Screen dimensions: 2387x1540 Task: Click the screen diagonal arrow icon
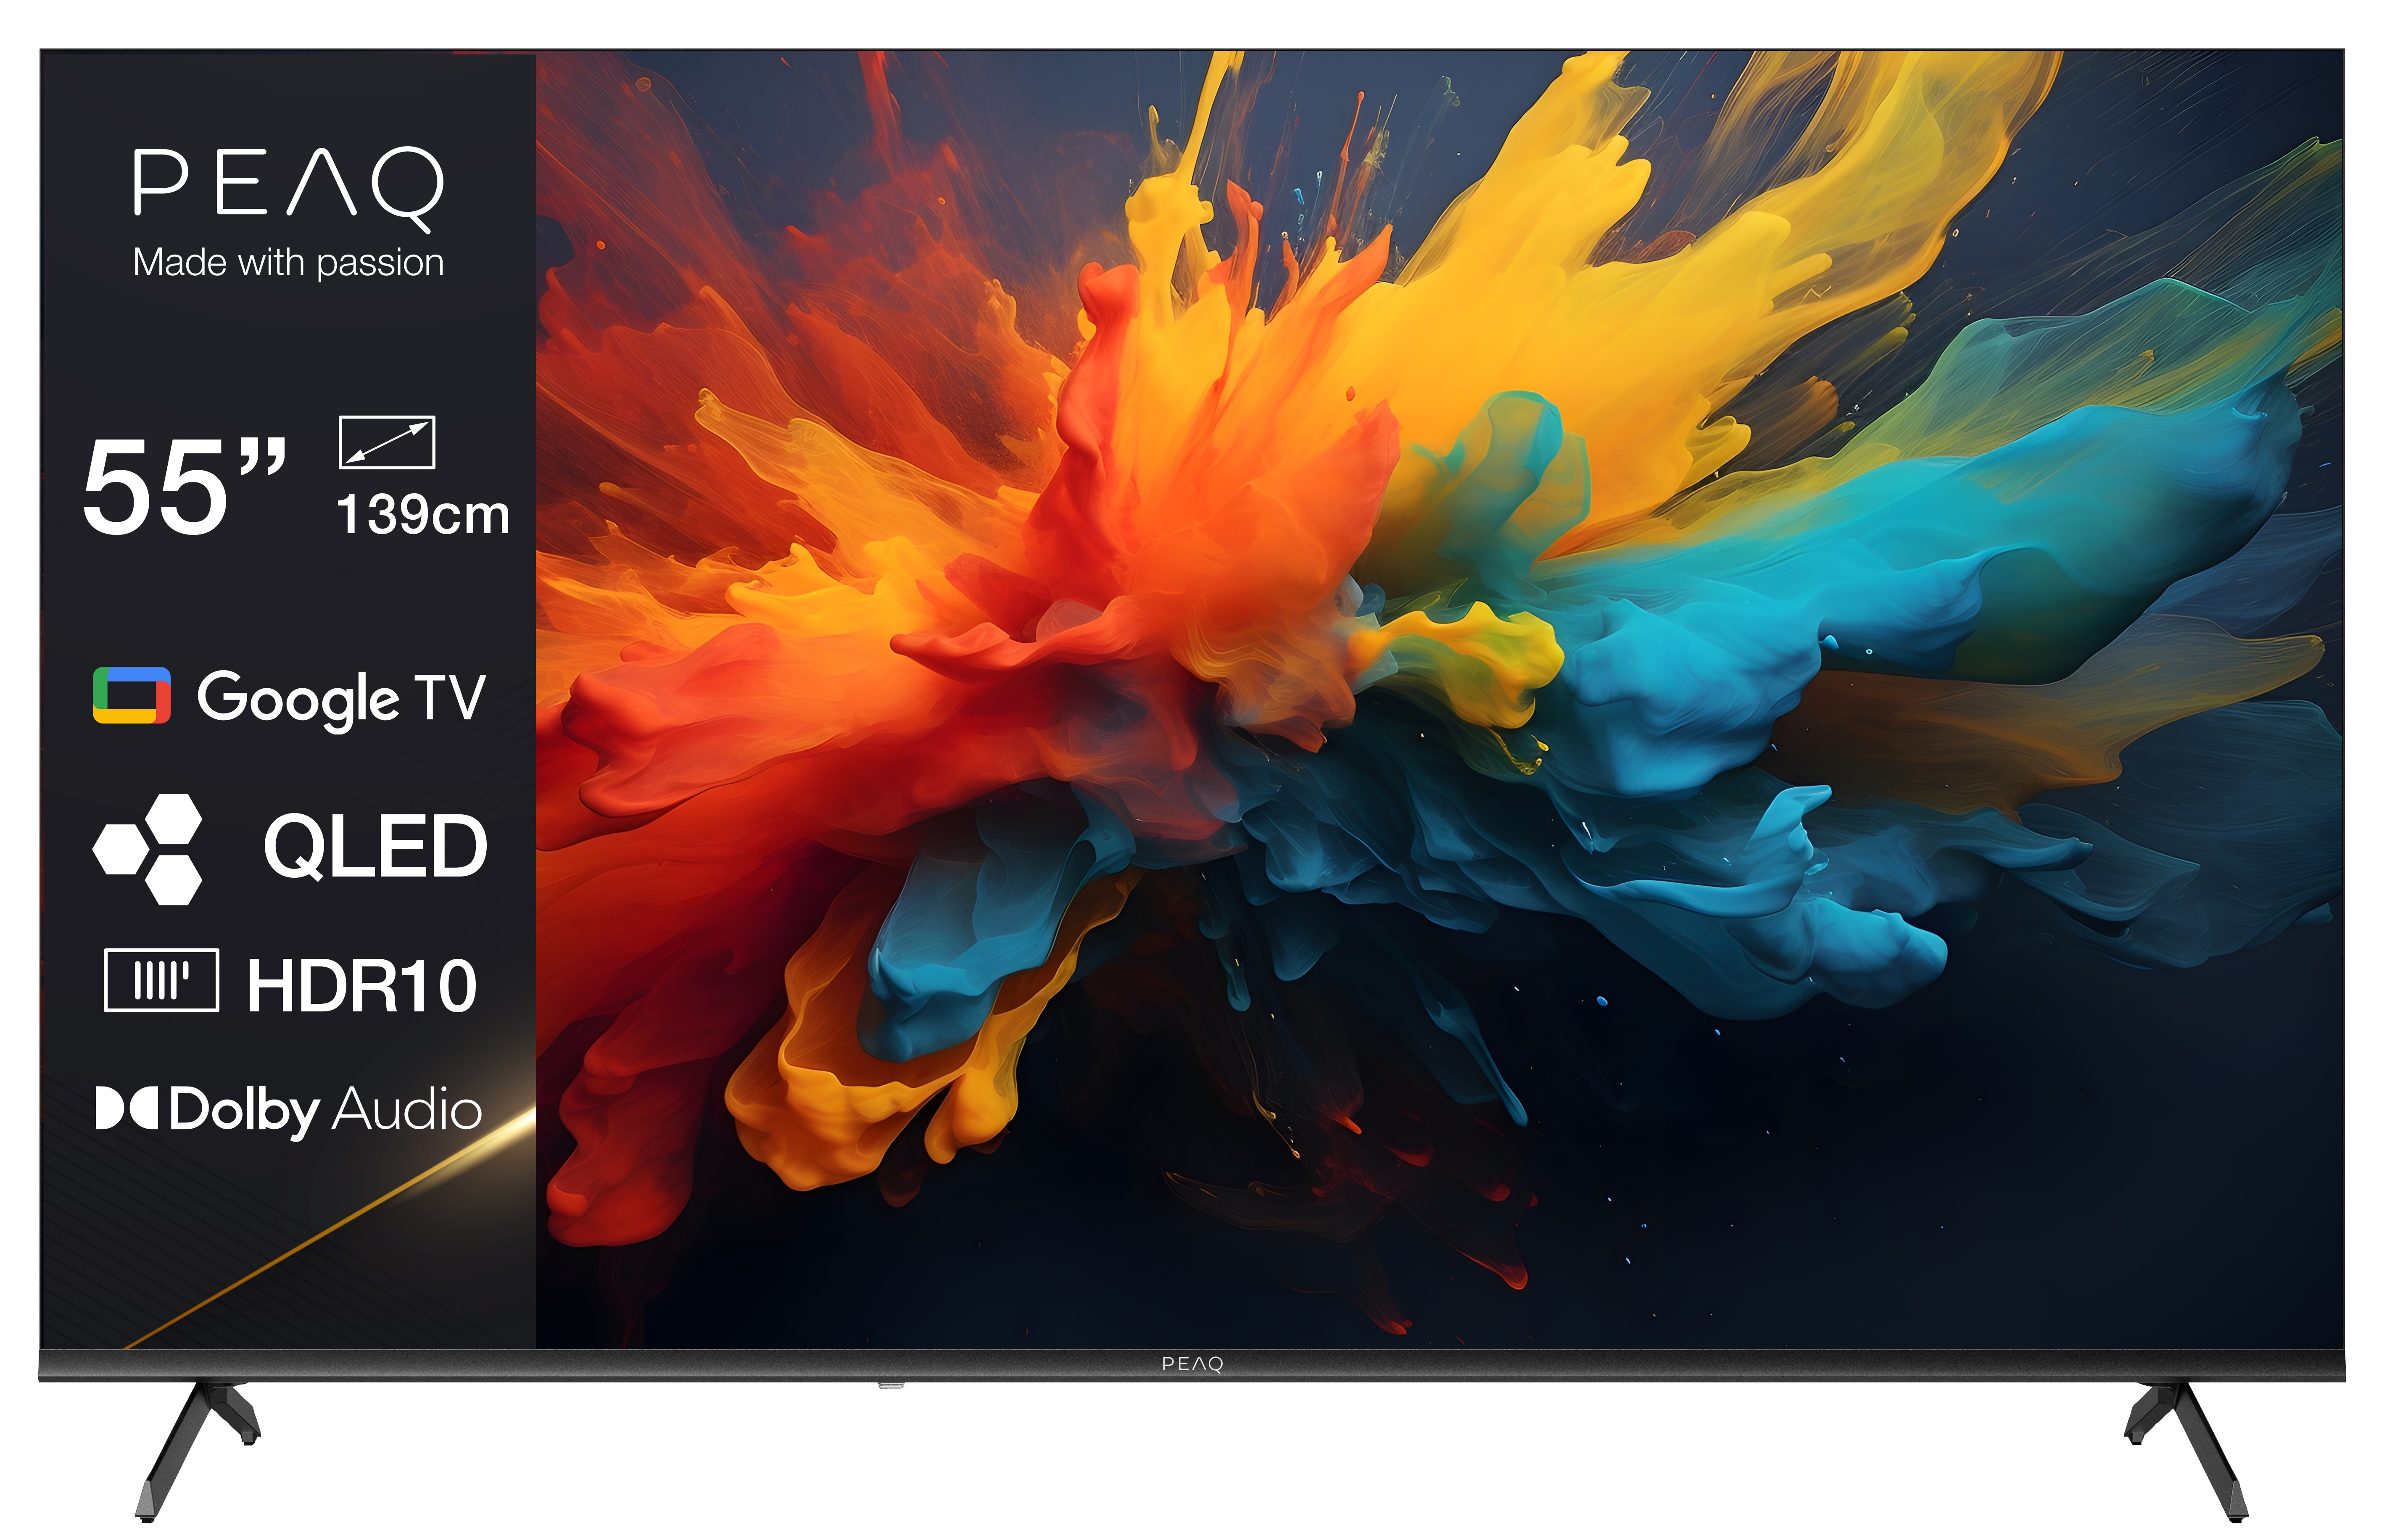(x=387, y=442)
